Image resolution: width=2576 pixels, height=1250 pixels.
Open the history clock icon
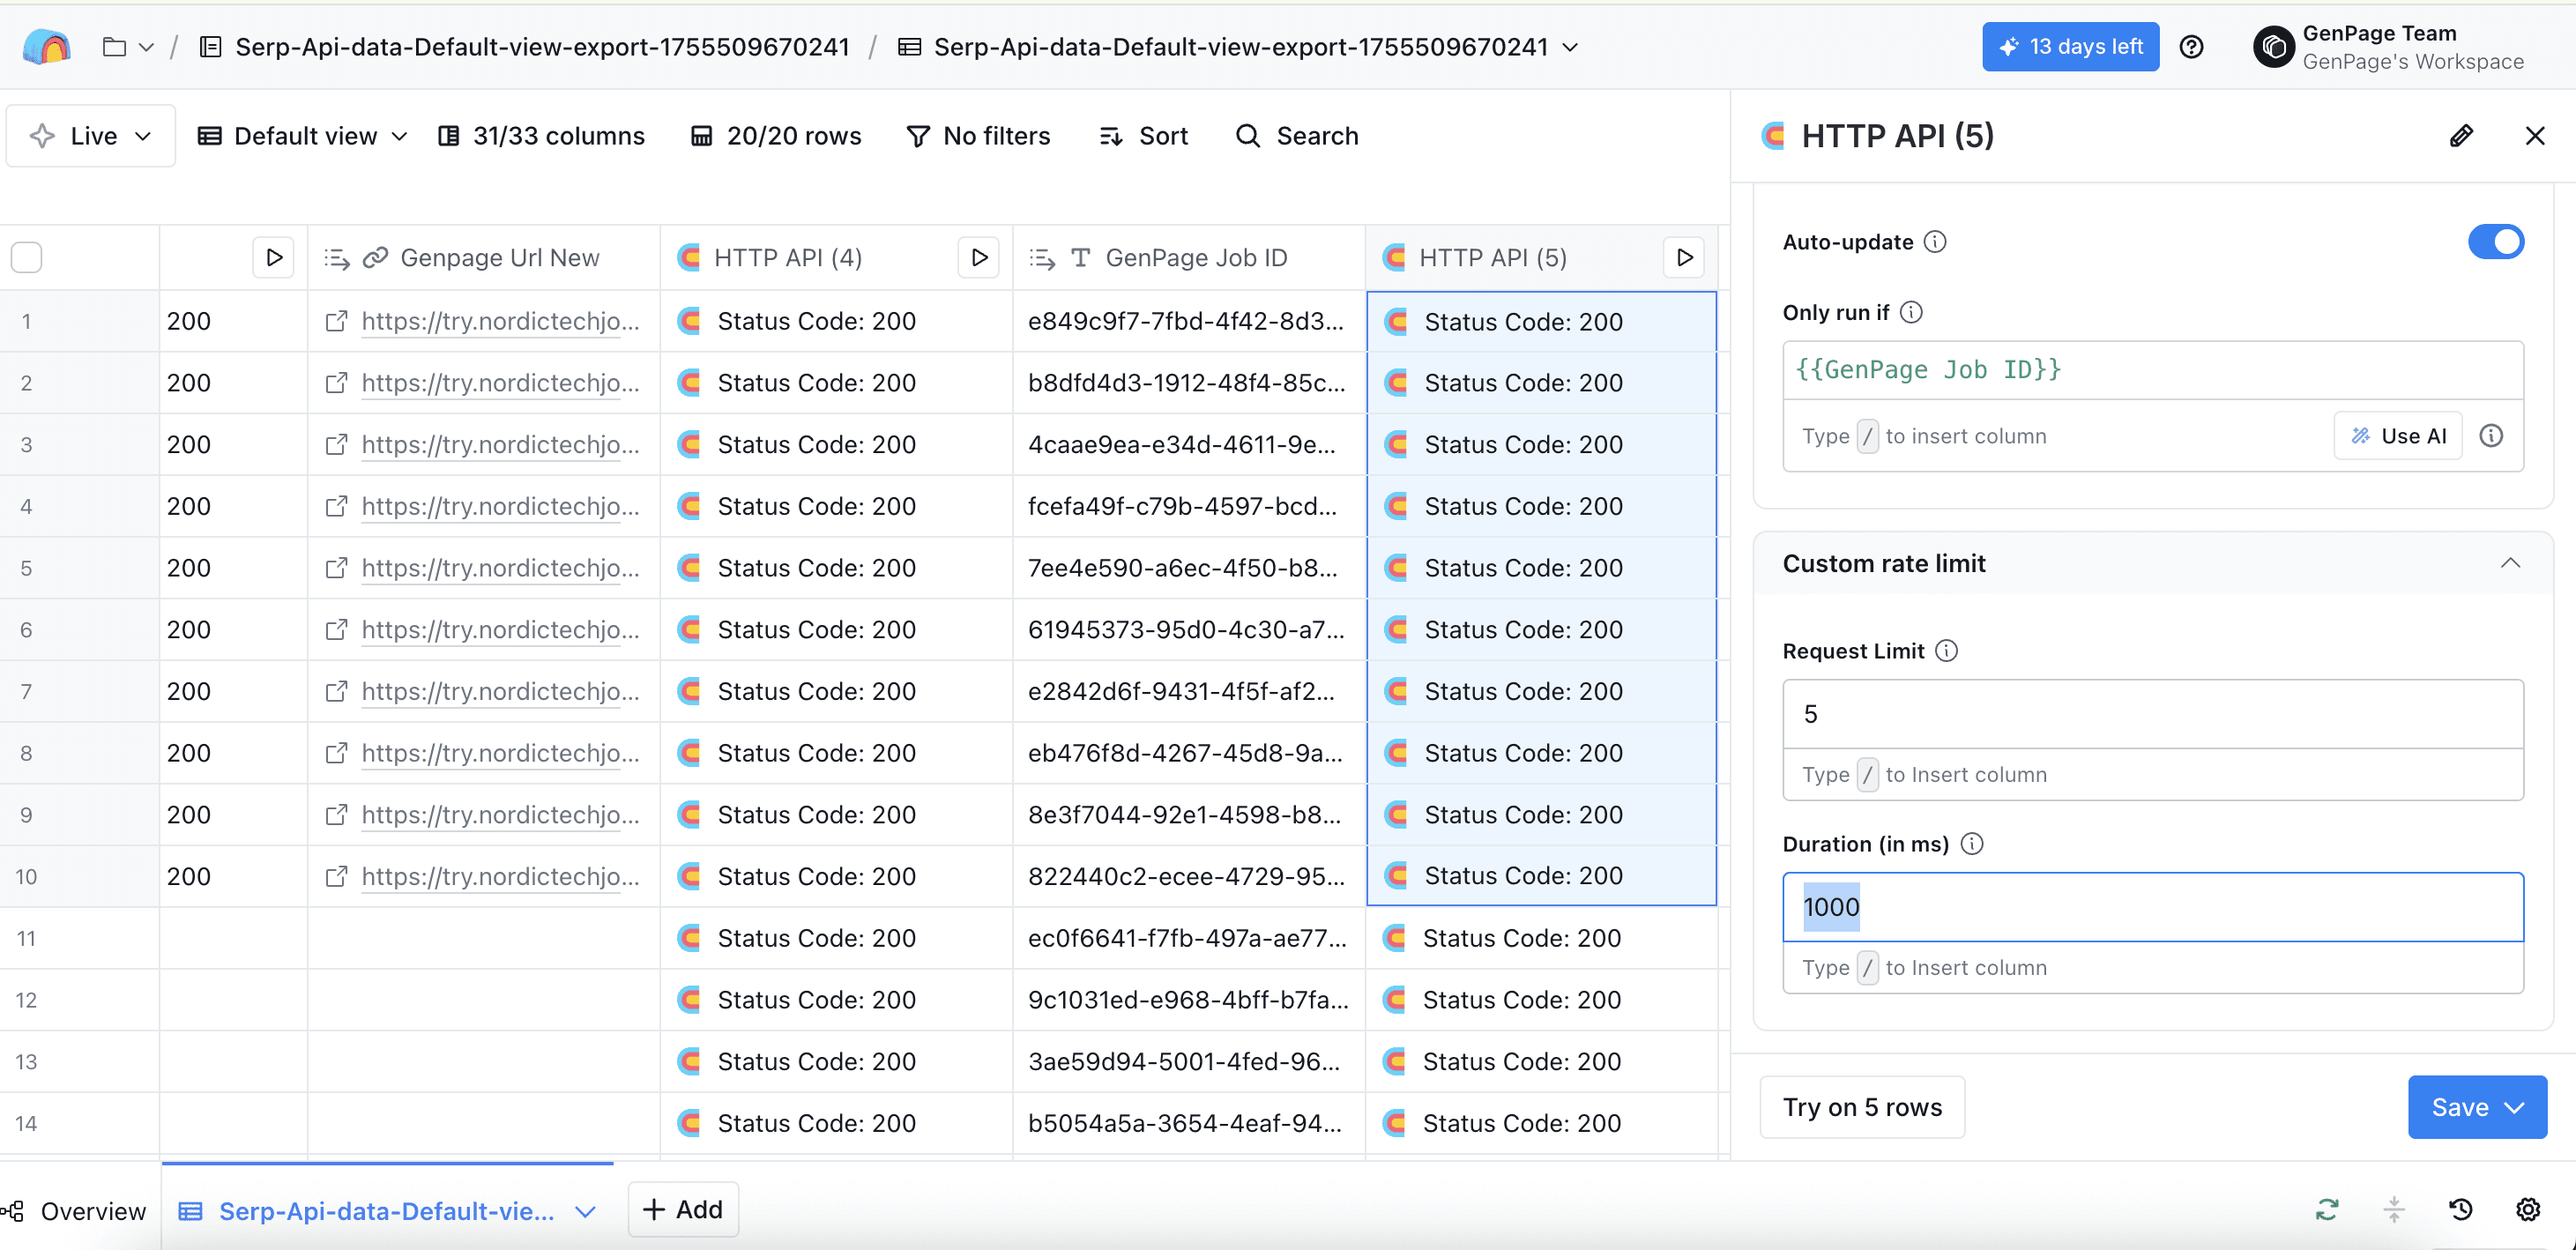coord(2461,1210)
